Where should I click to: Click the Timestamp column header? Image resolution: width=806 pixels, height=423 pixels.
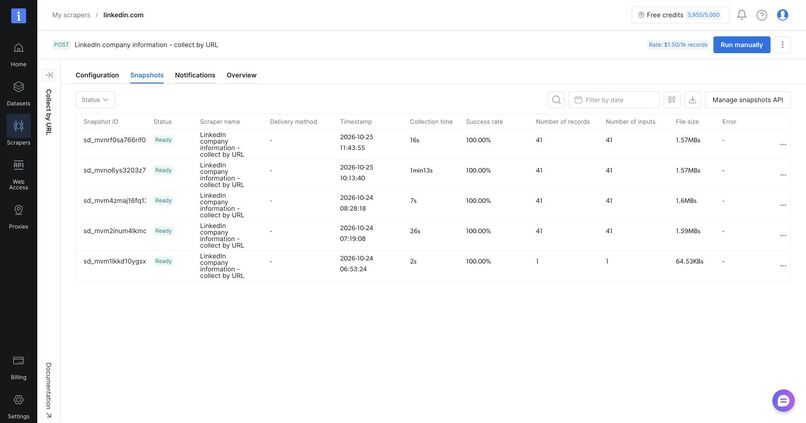pyautogui.click(x=356, y=122)
